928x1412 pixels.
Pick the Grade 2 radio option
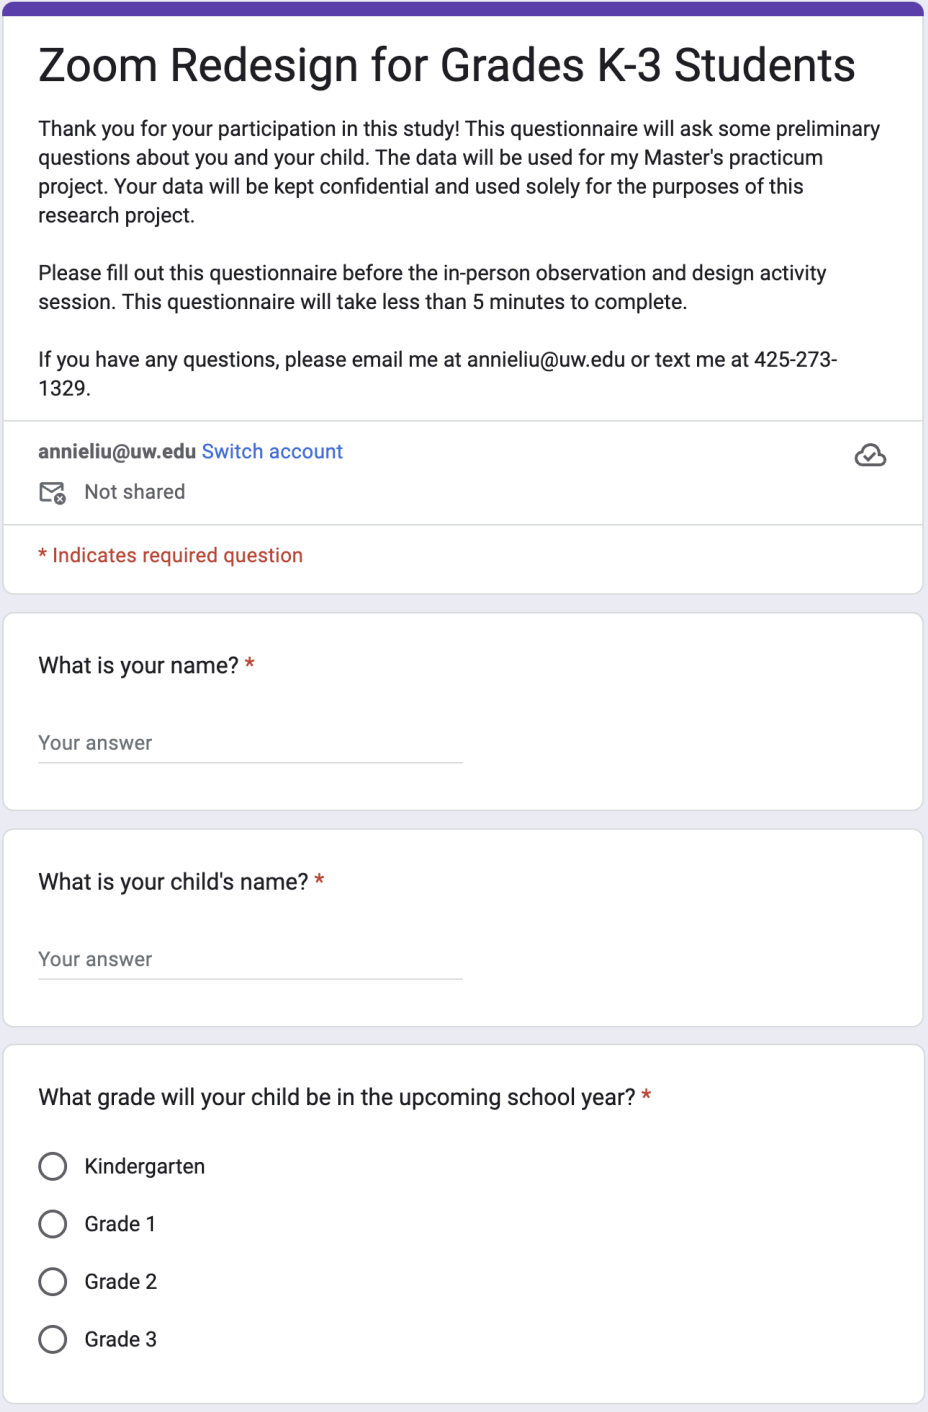(53, 1282)
